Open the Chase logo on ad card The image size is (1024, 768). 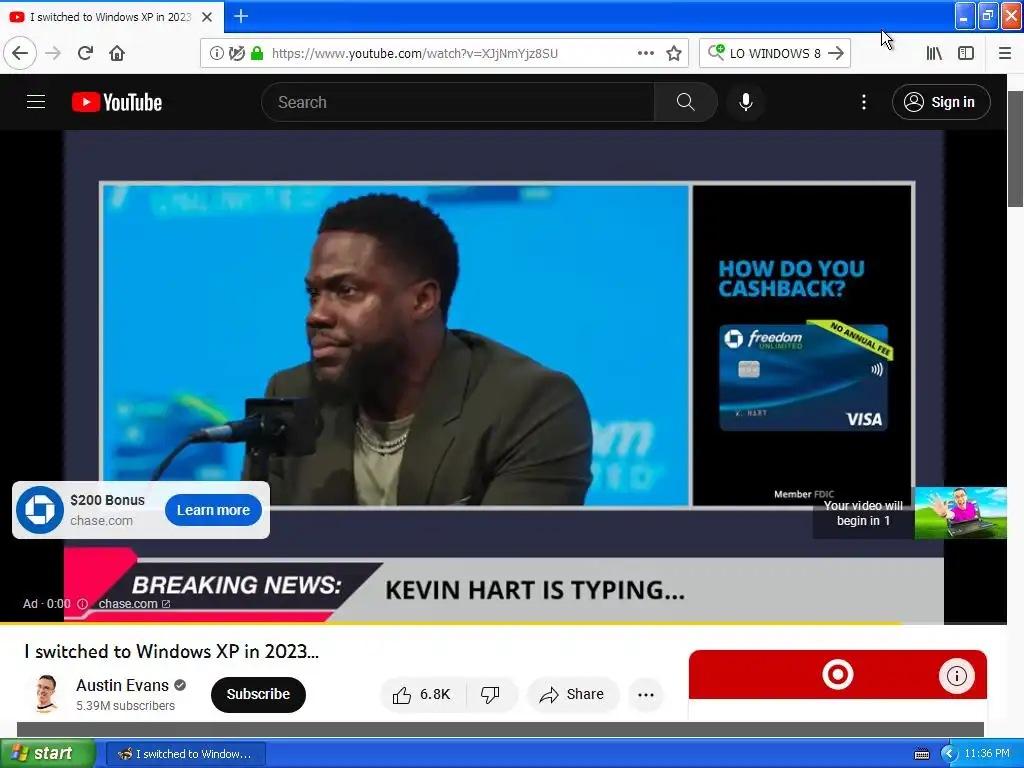click(39, 510)
